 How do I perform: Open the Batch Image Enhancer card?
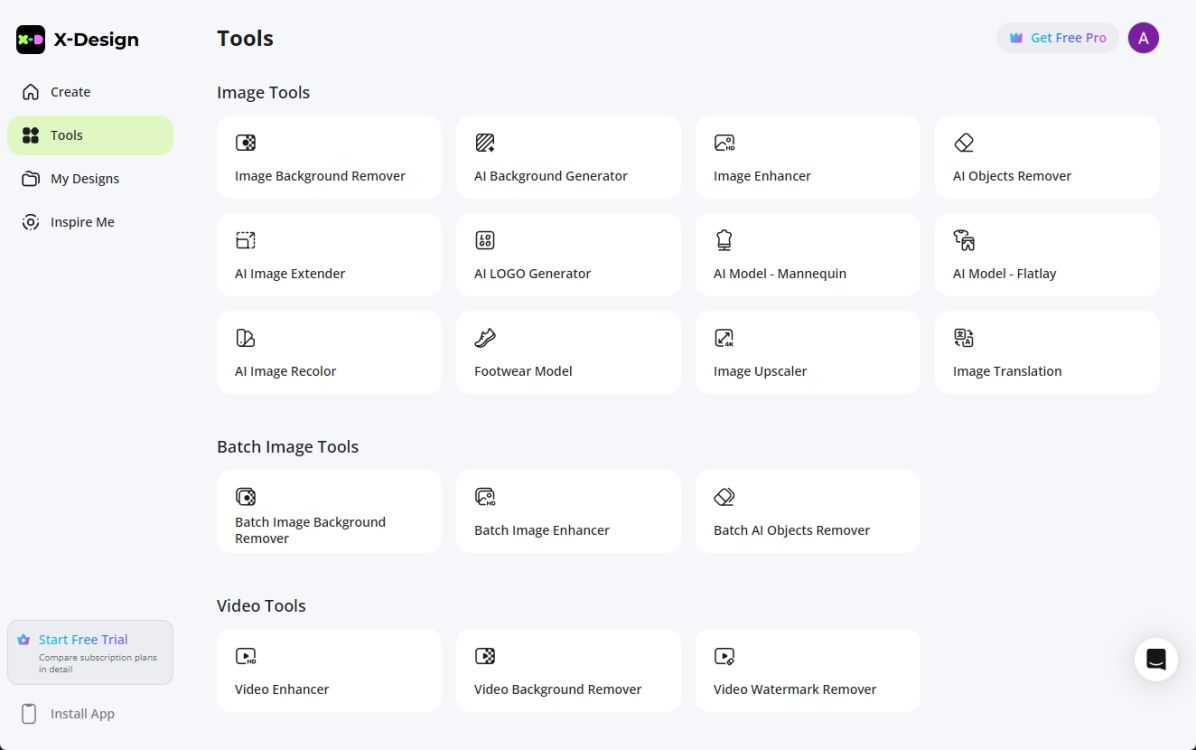coord(568,512)
